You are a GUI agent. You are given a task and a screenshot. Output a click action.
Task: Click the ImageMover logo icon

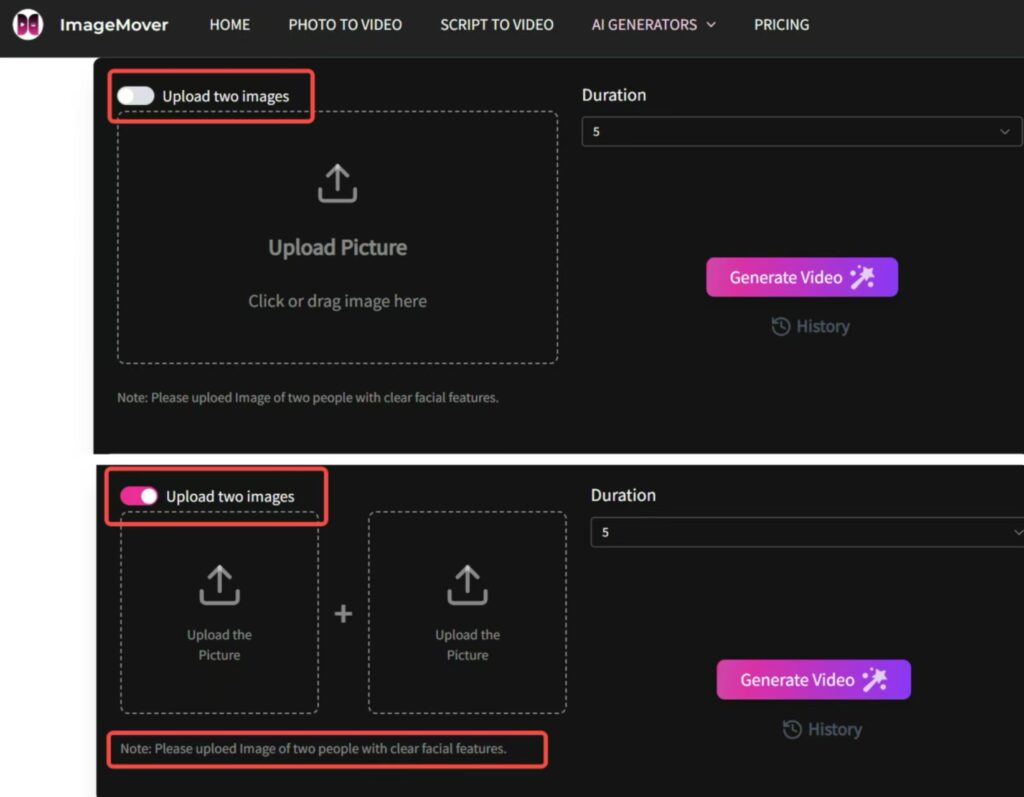tap(27, 25)
